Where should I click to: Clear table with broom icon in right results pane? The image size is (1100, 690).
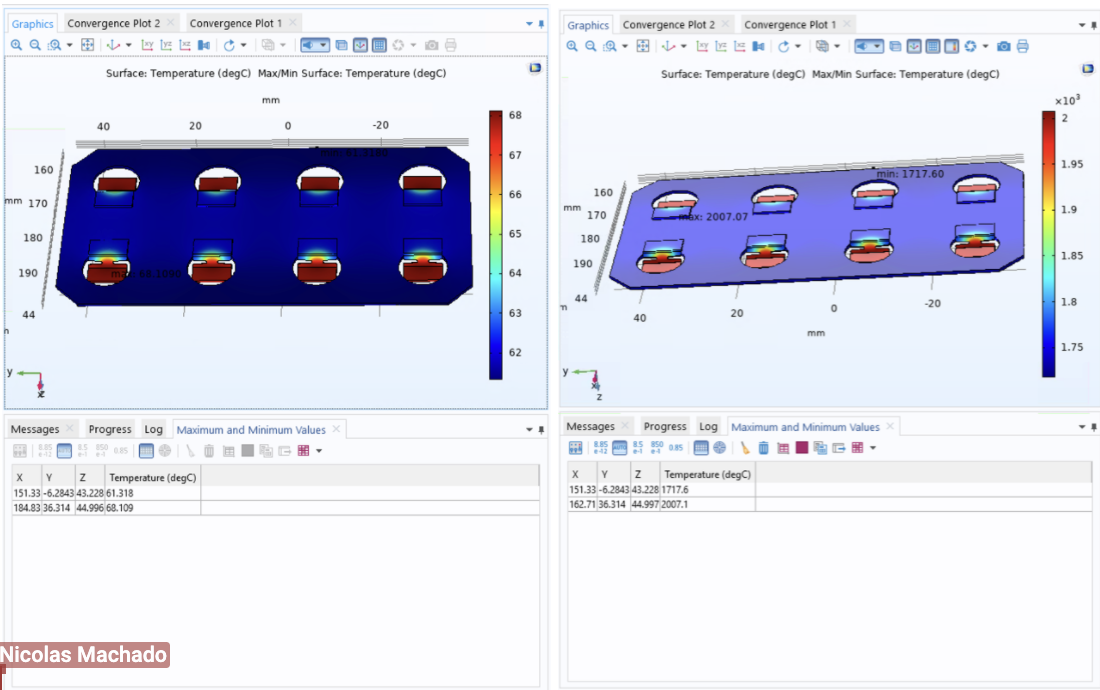point(744,447)
